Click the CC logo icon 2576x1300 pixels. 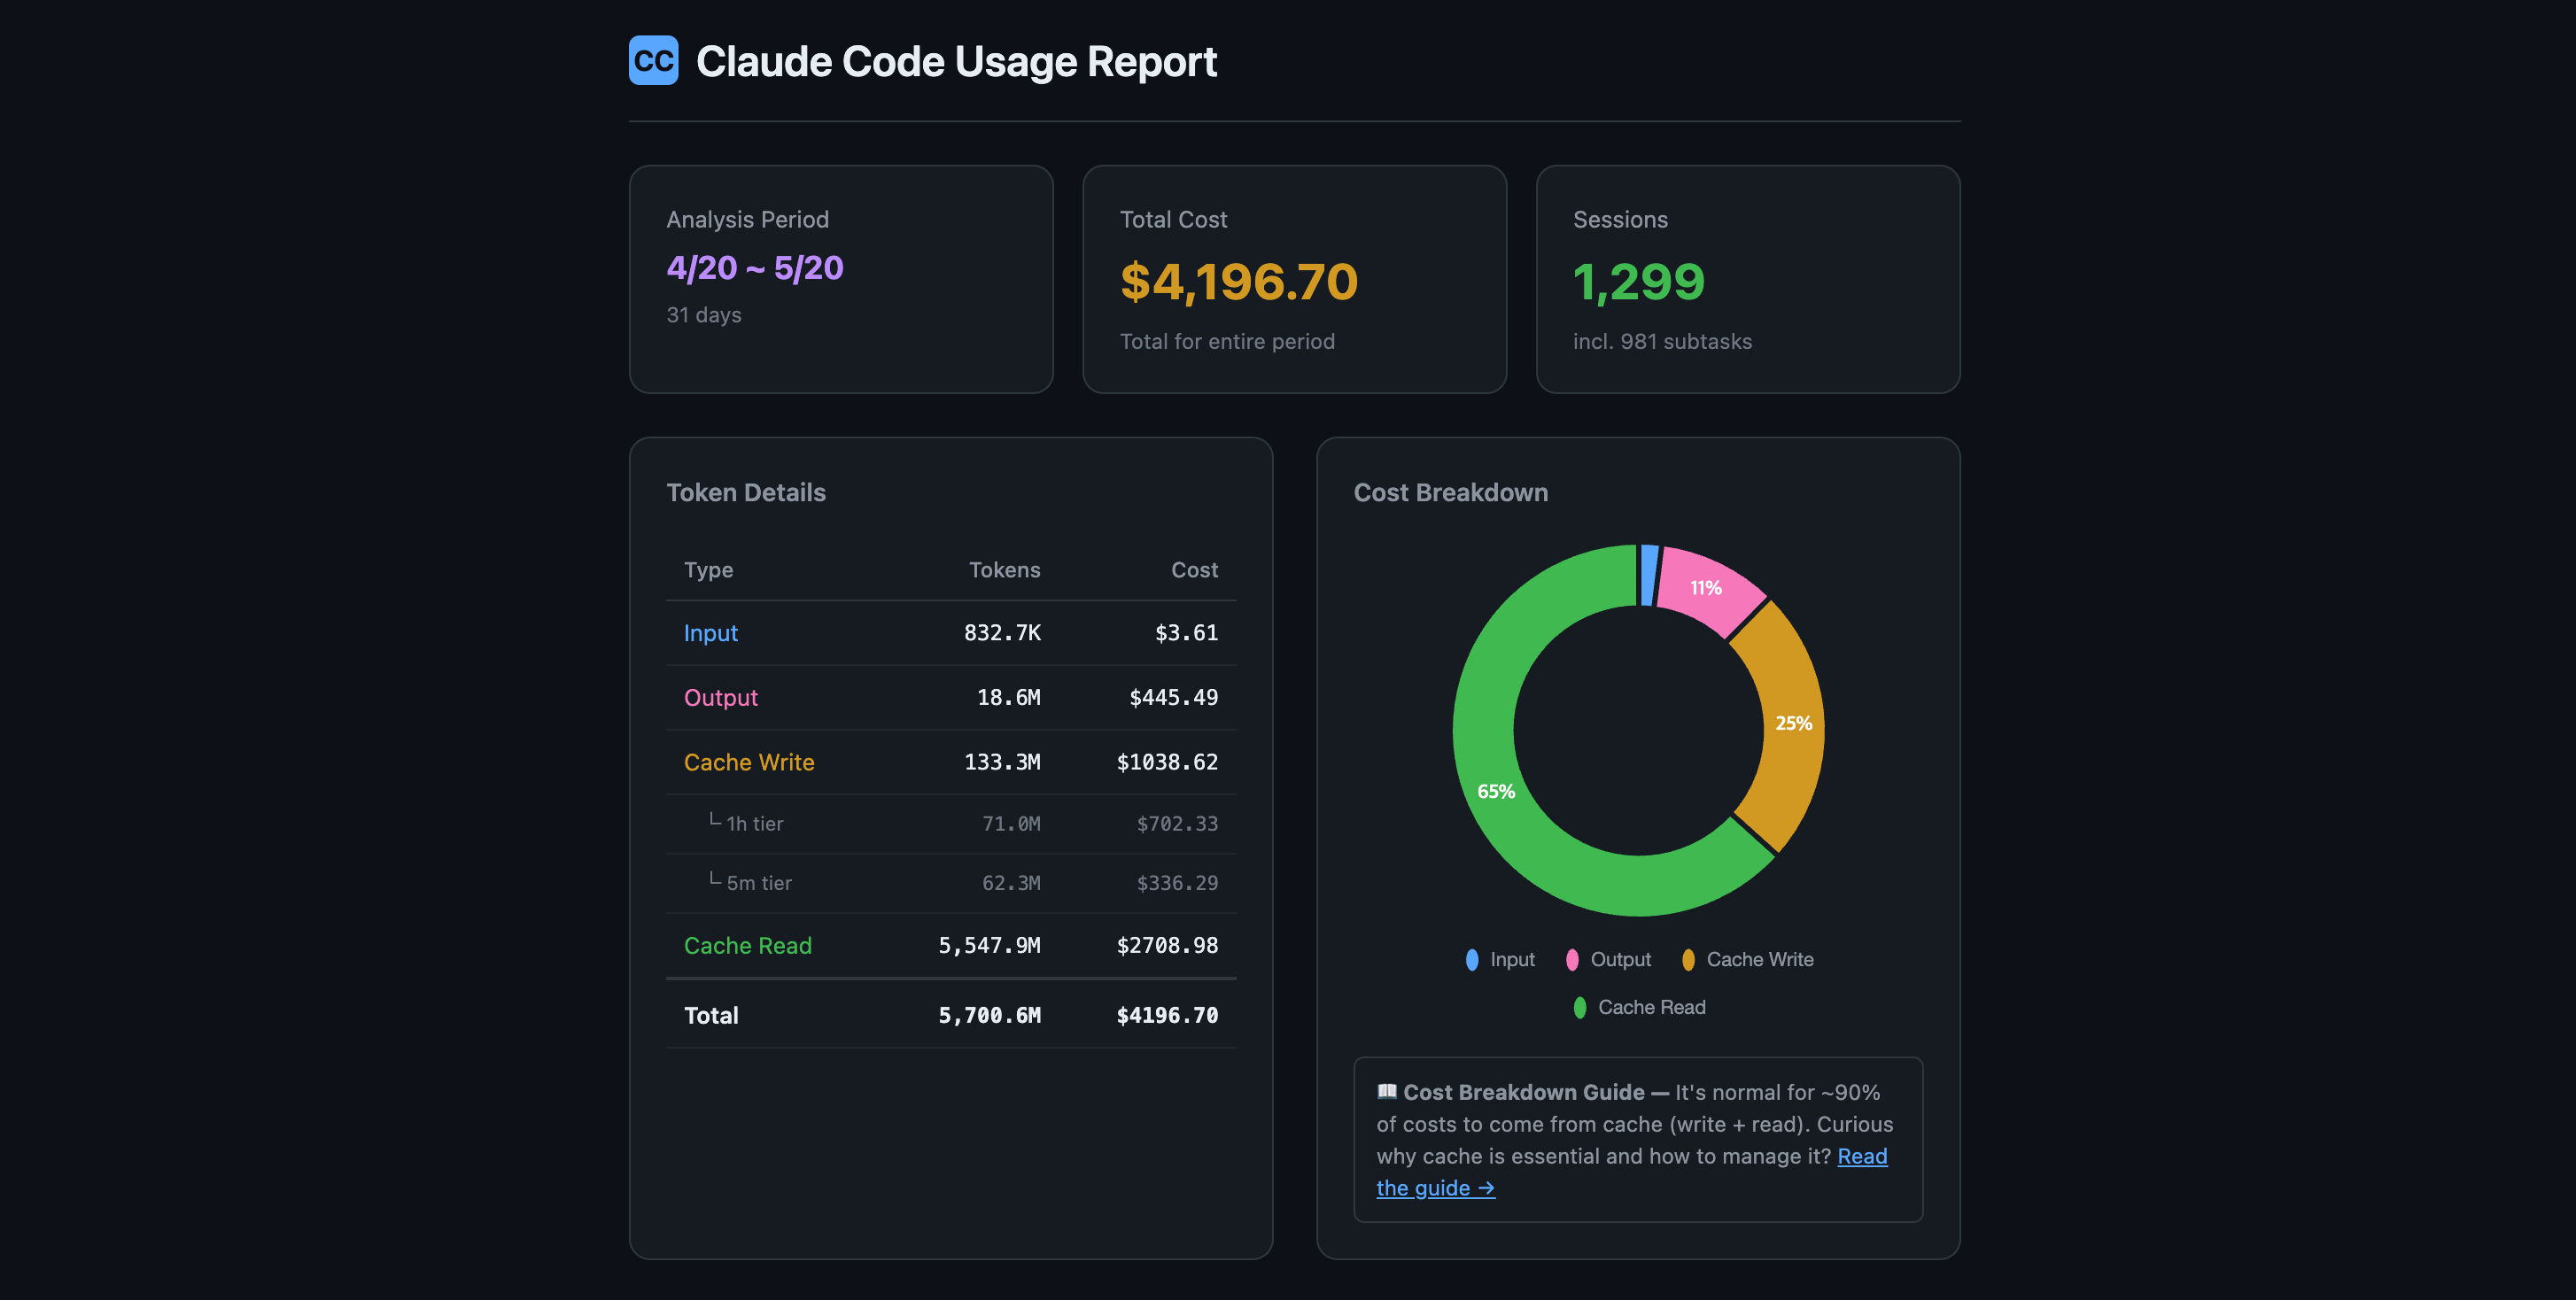click(653, 61)
